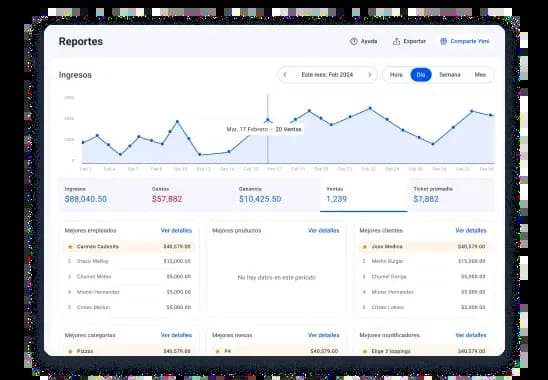Click the Comparte Yimi gift icon

pyautogui.click(x=444, y=41)
